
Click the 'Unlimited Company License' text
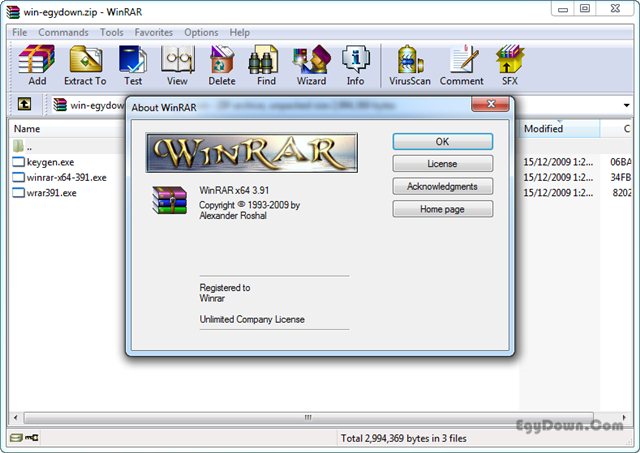[x=252, y=319]
